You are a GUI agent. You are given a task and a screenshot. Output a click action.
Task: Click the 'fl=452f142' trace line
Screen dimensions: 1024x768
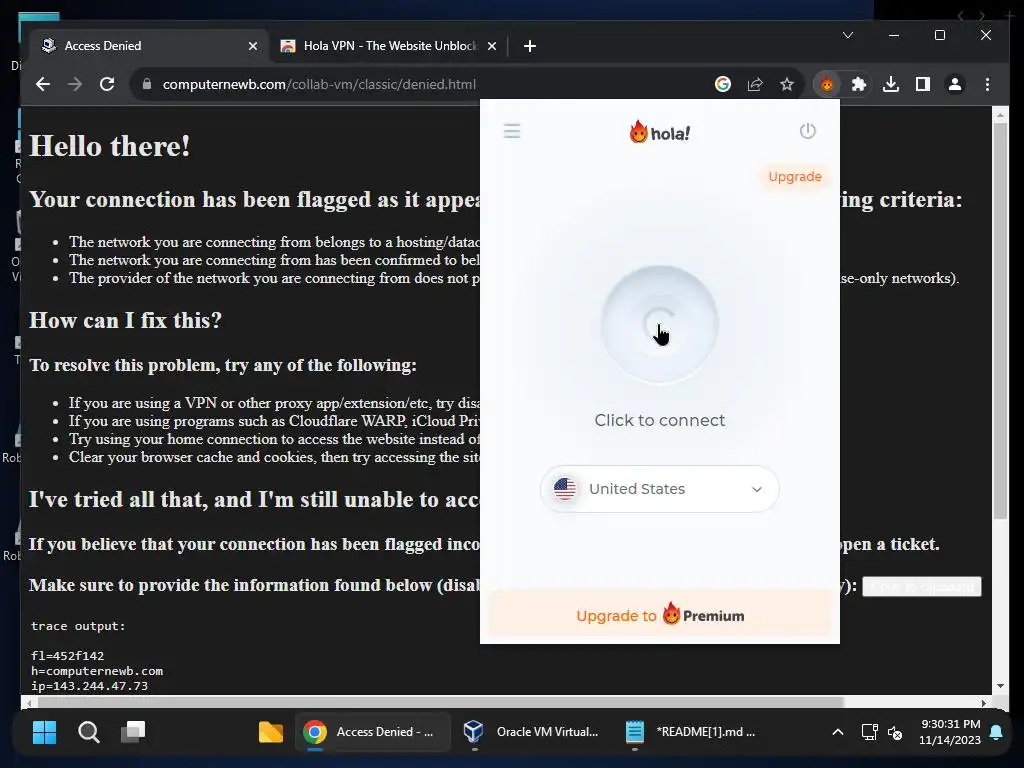pos(67,656)
